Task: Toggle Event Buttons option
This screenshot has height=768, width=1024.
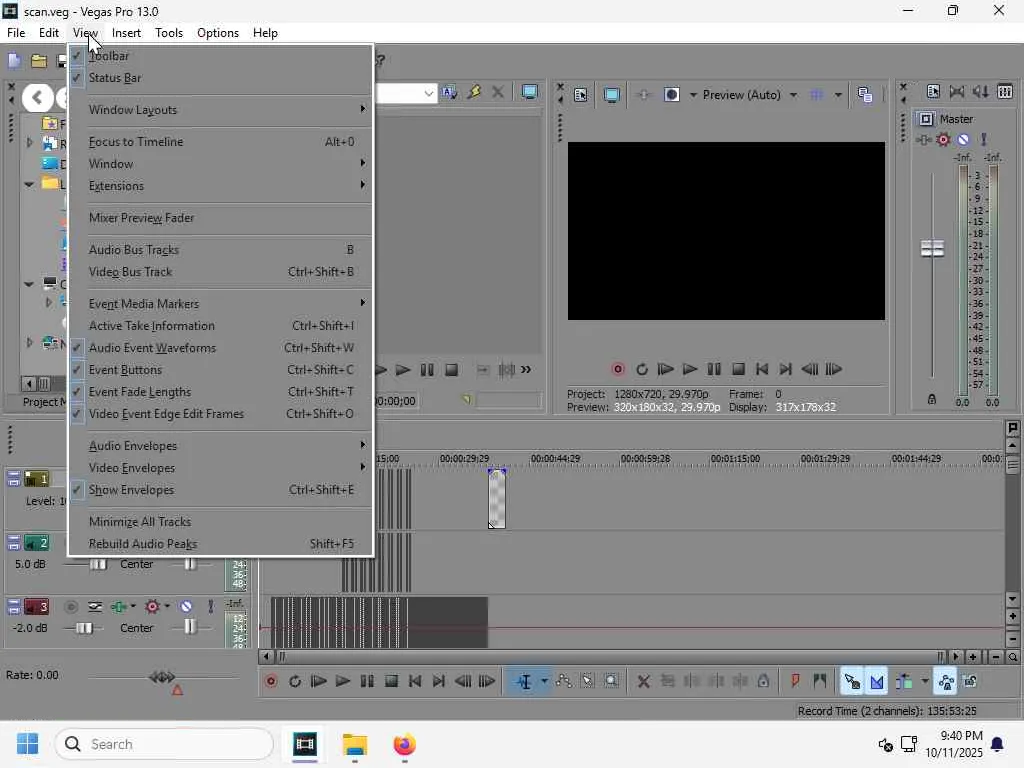Action: 221,370
